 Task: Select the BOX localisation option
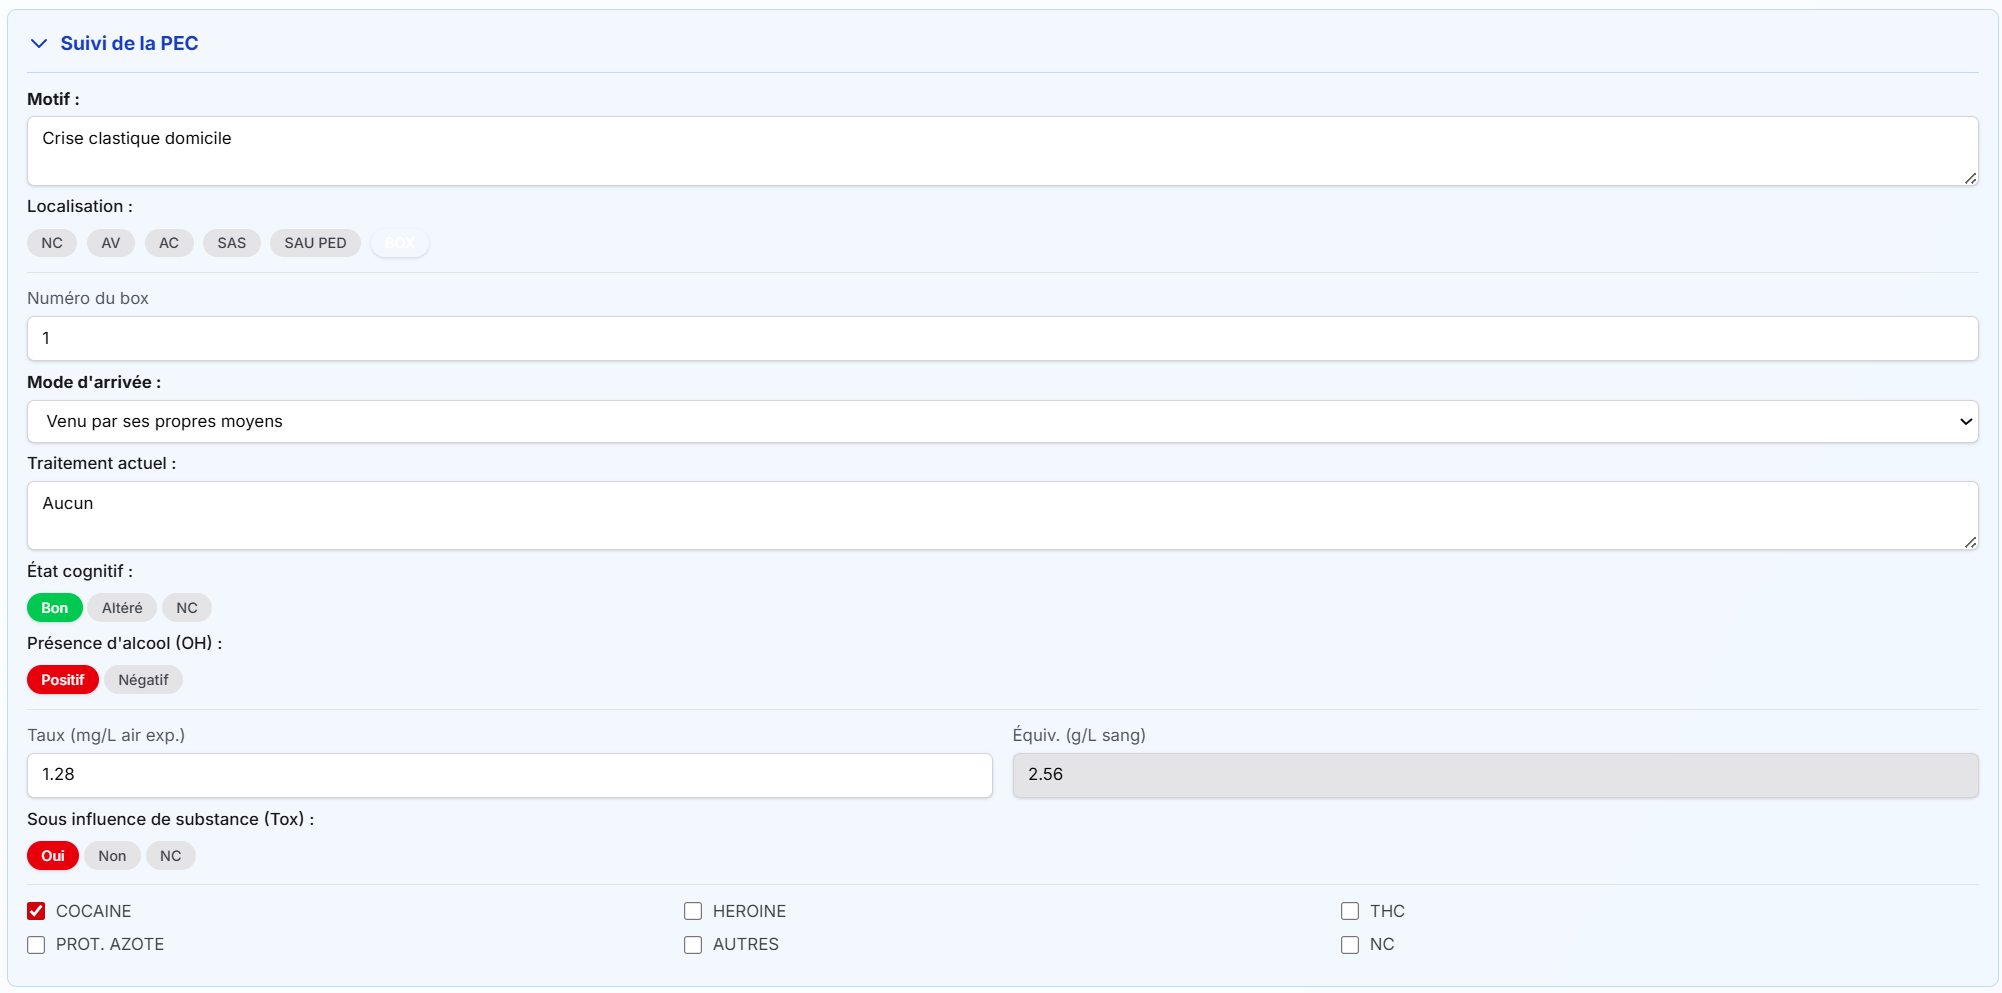tap(400, 243)
